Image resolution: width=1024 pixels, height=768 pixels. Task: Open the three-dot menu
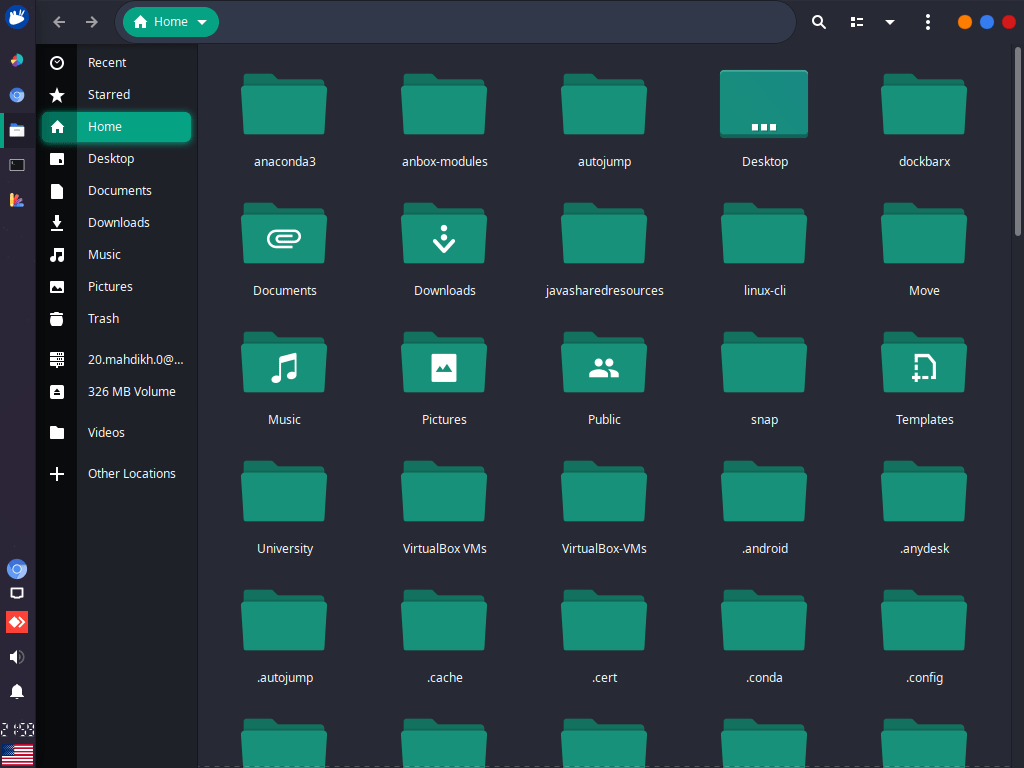click(x=927, y=21)
